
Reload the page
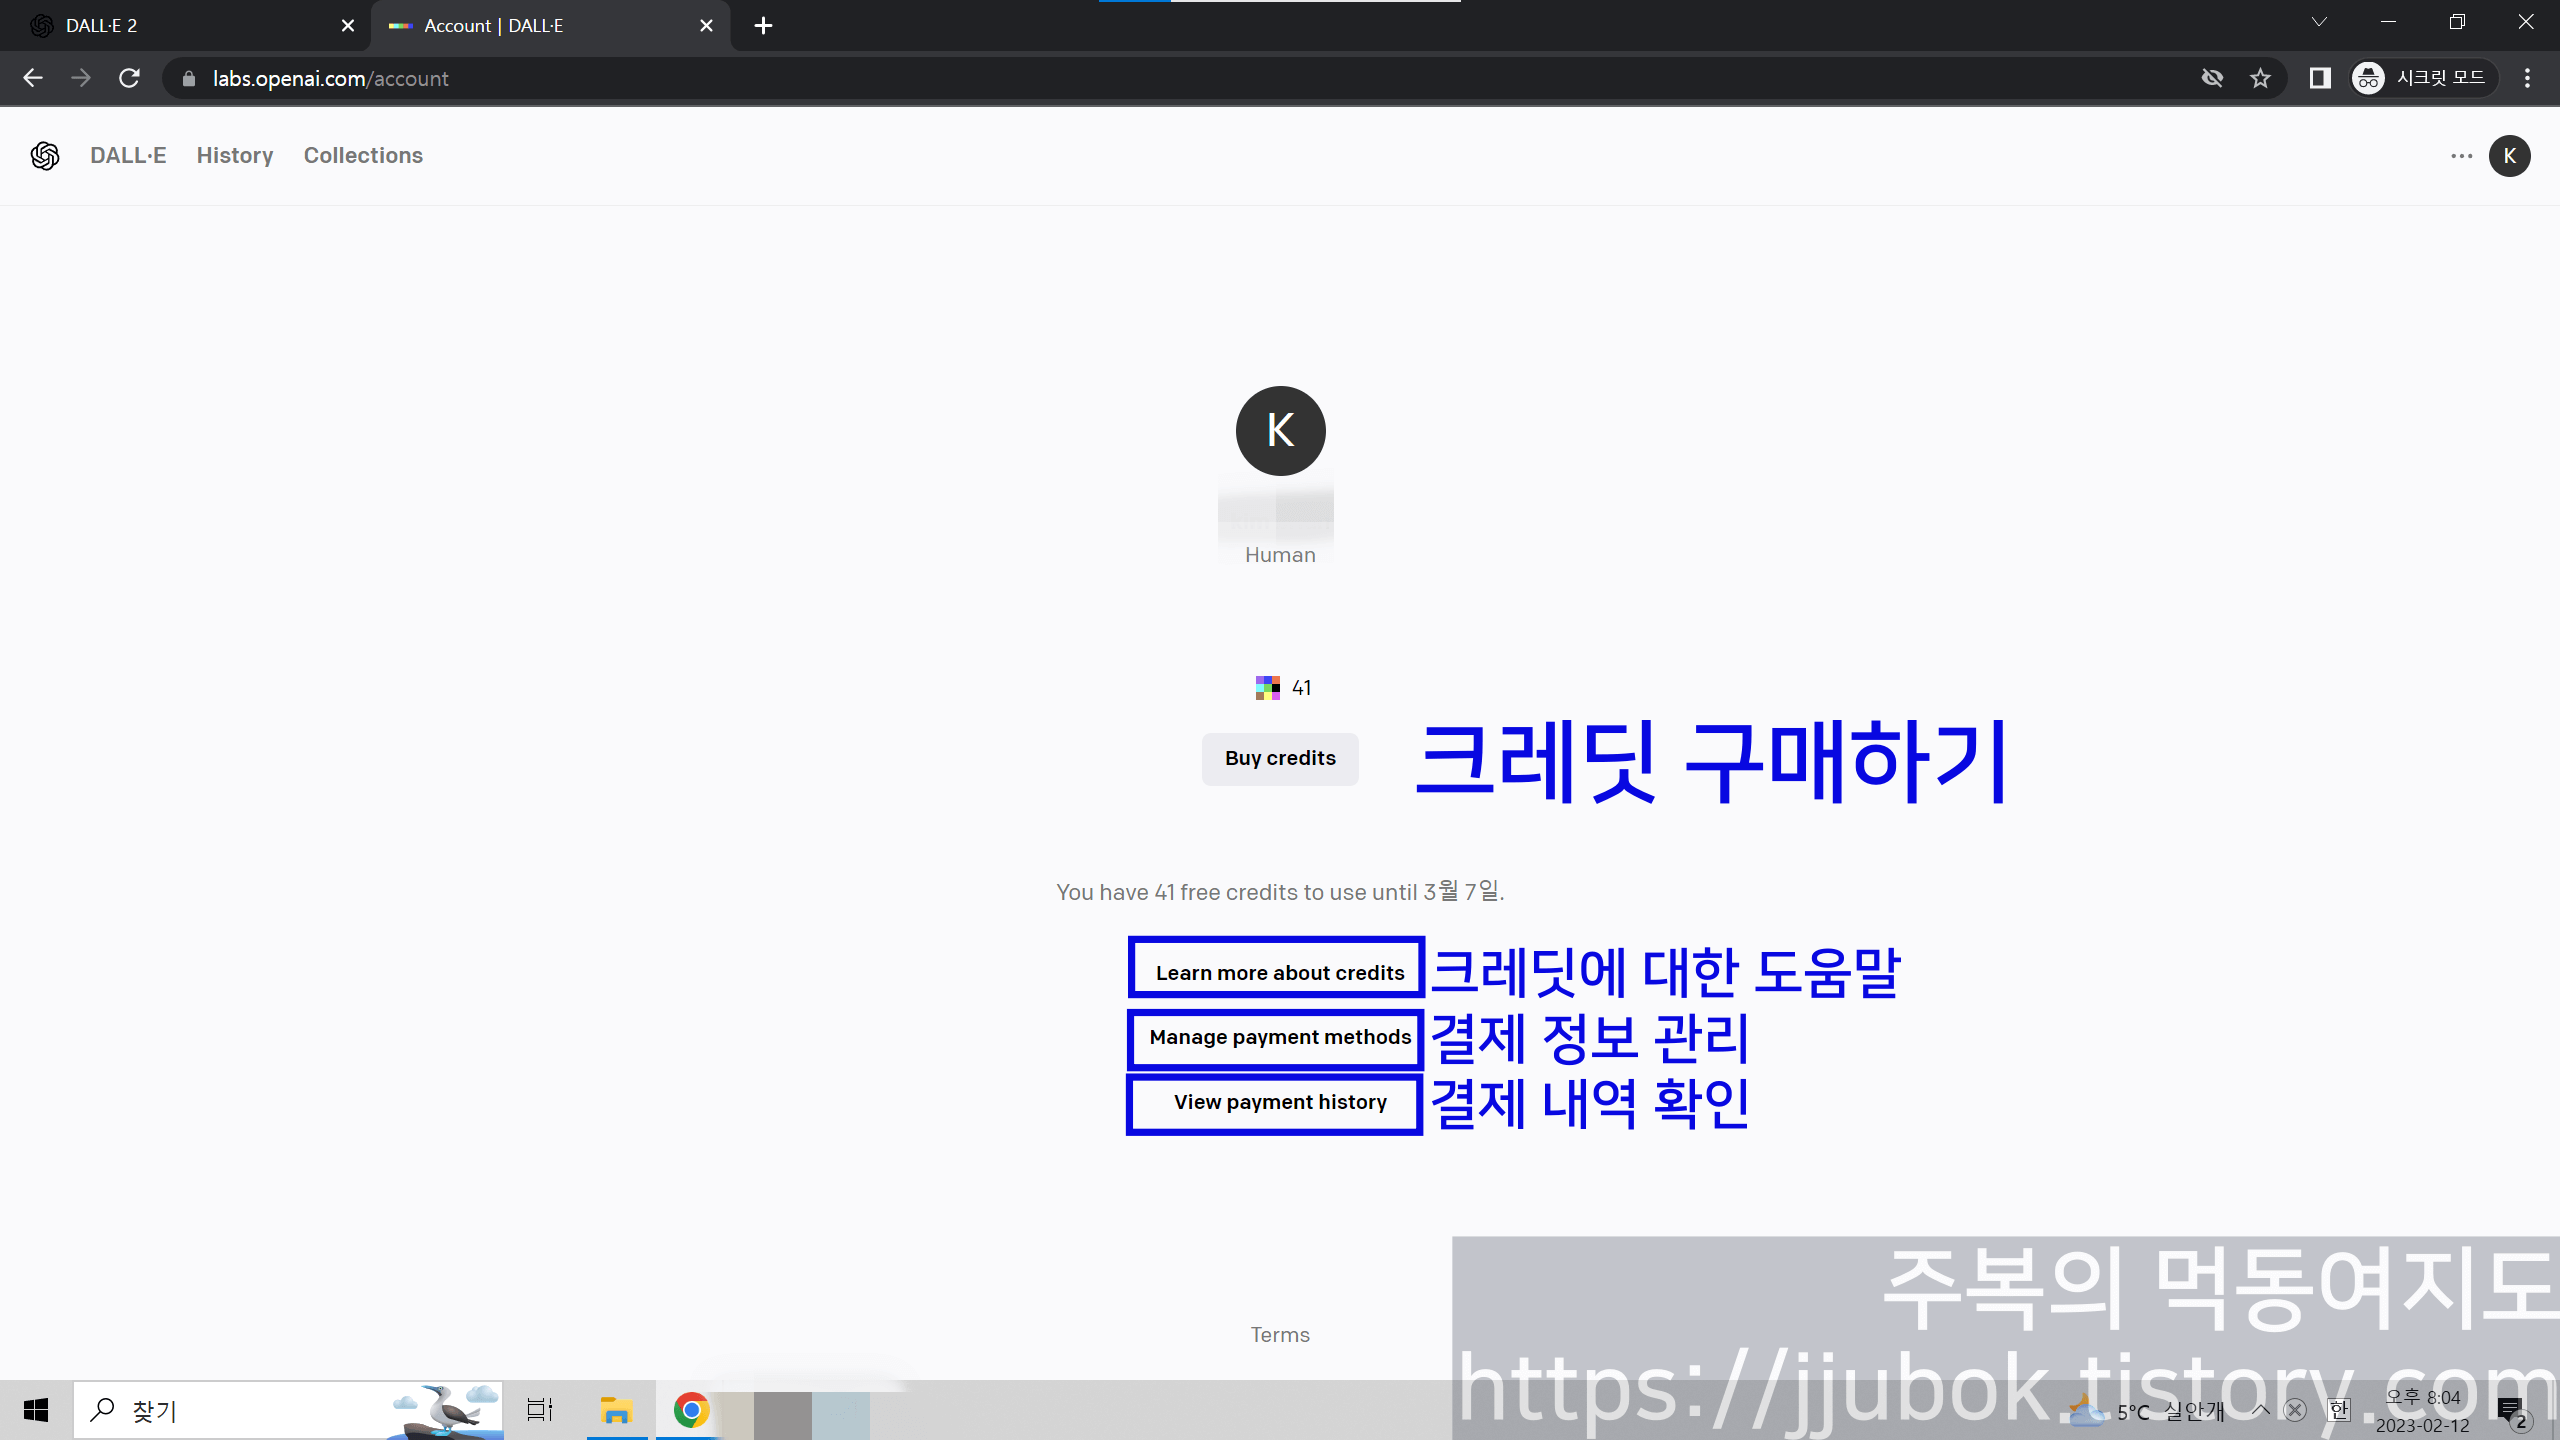[129, 78]
